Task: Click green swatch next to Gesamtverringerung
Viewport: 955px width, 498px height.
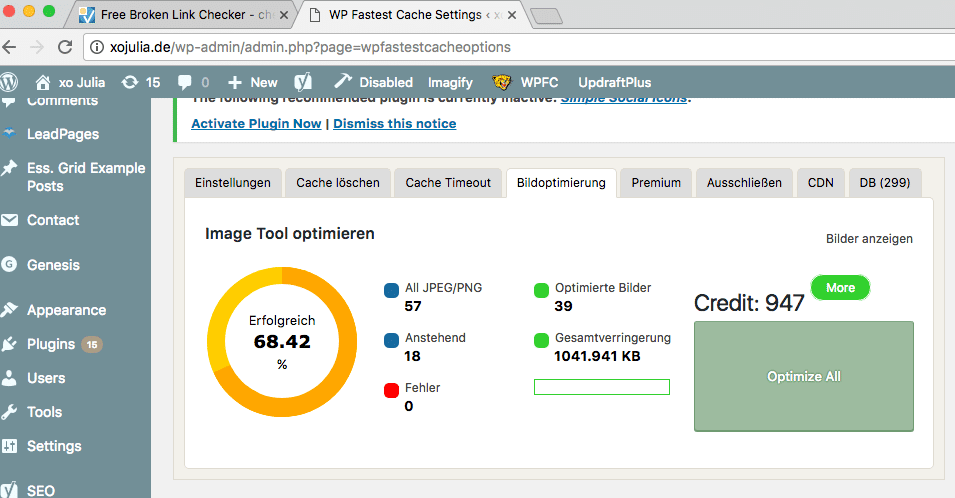Action: (x=541, y=340)
